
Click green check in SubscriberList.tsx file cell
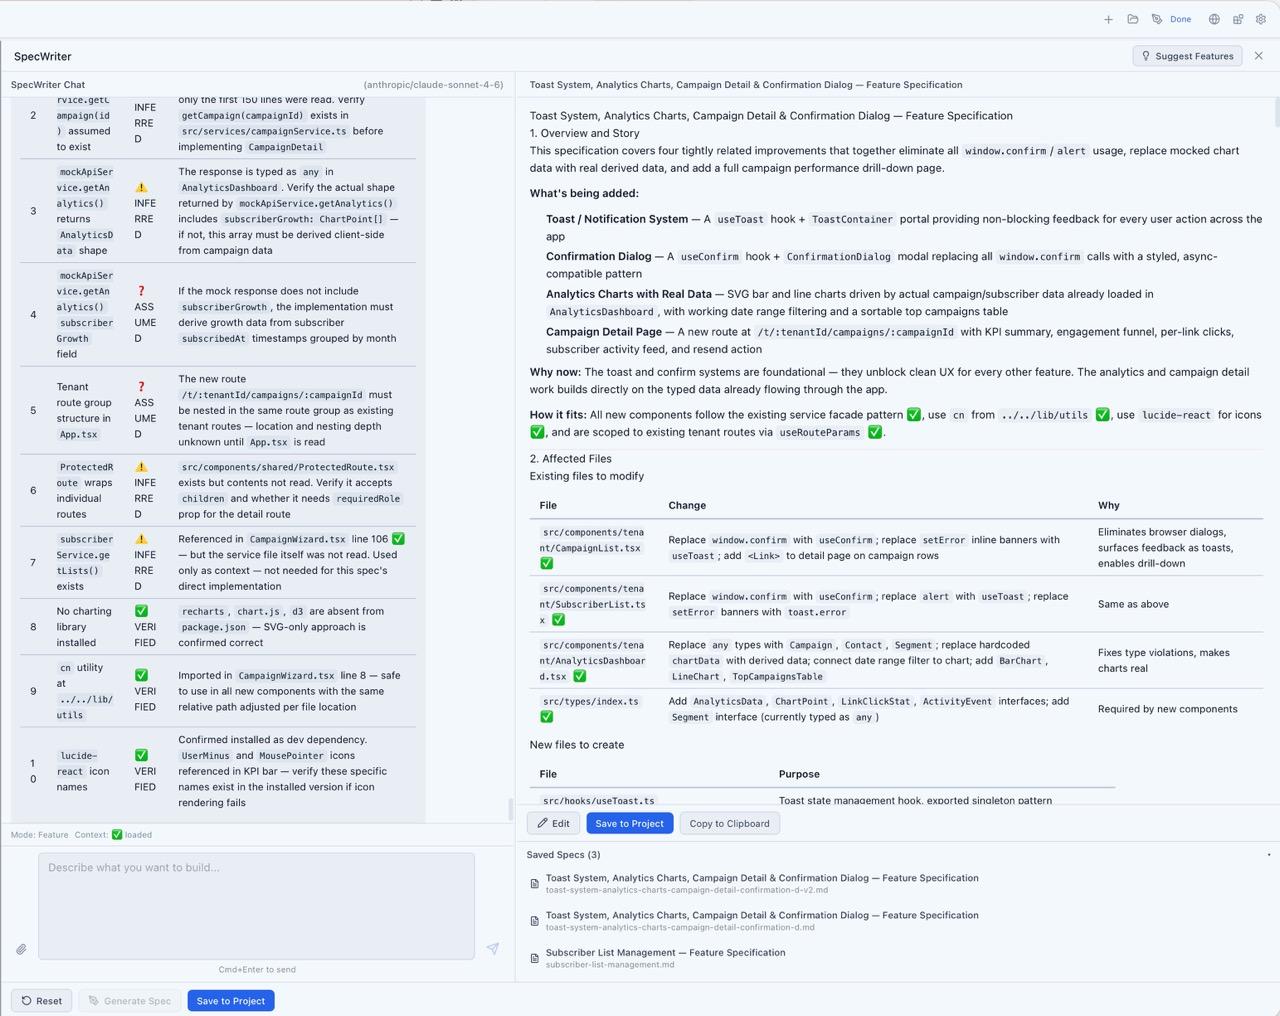[x=558, y=620]
